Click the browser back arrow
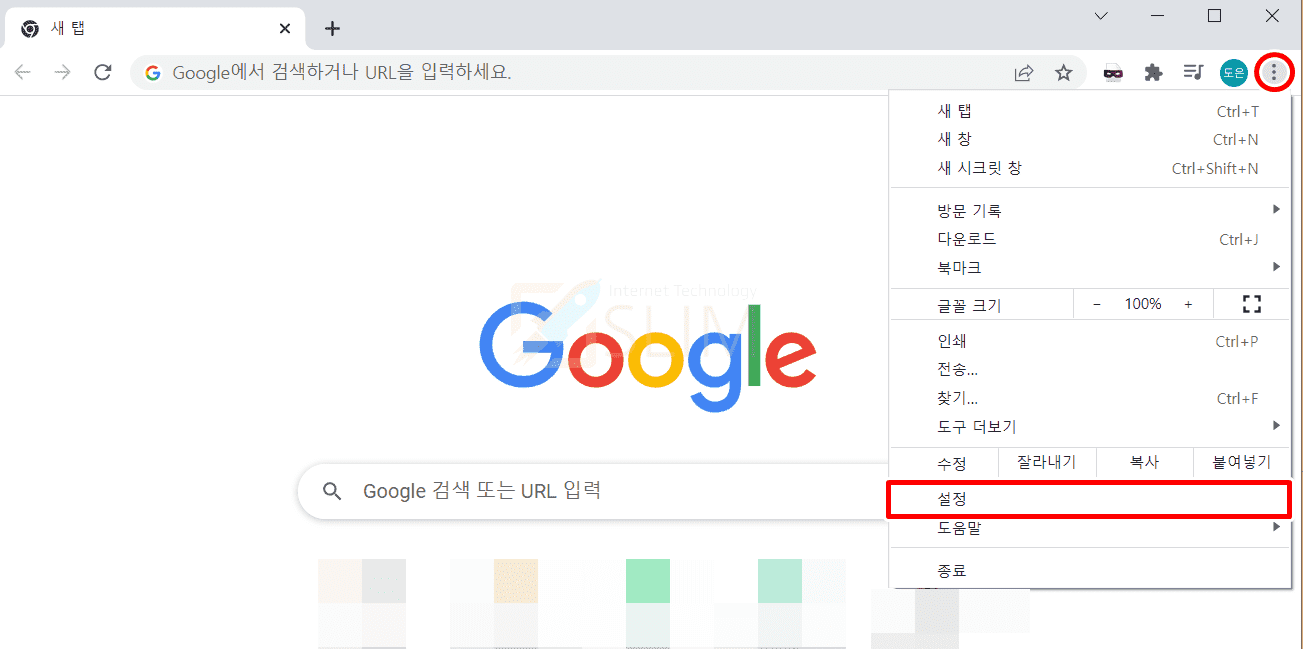This screenshot has height=649, width=1303. point(23,72)
